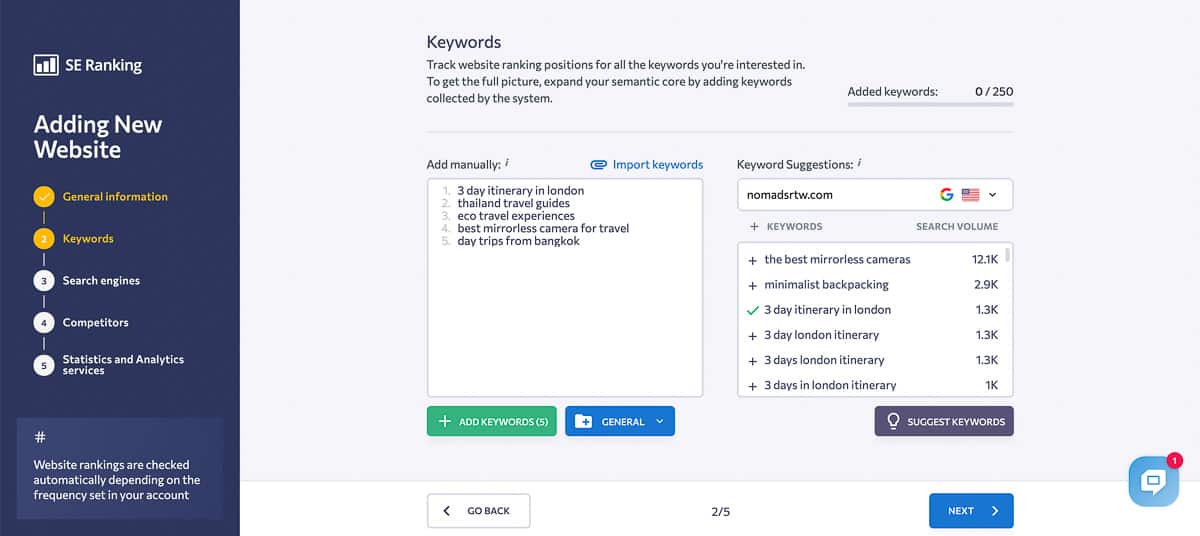Click the SE Ranking logo icon

click(45, 65)
